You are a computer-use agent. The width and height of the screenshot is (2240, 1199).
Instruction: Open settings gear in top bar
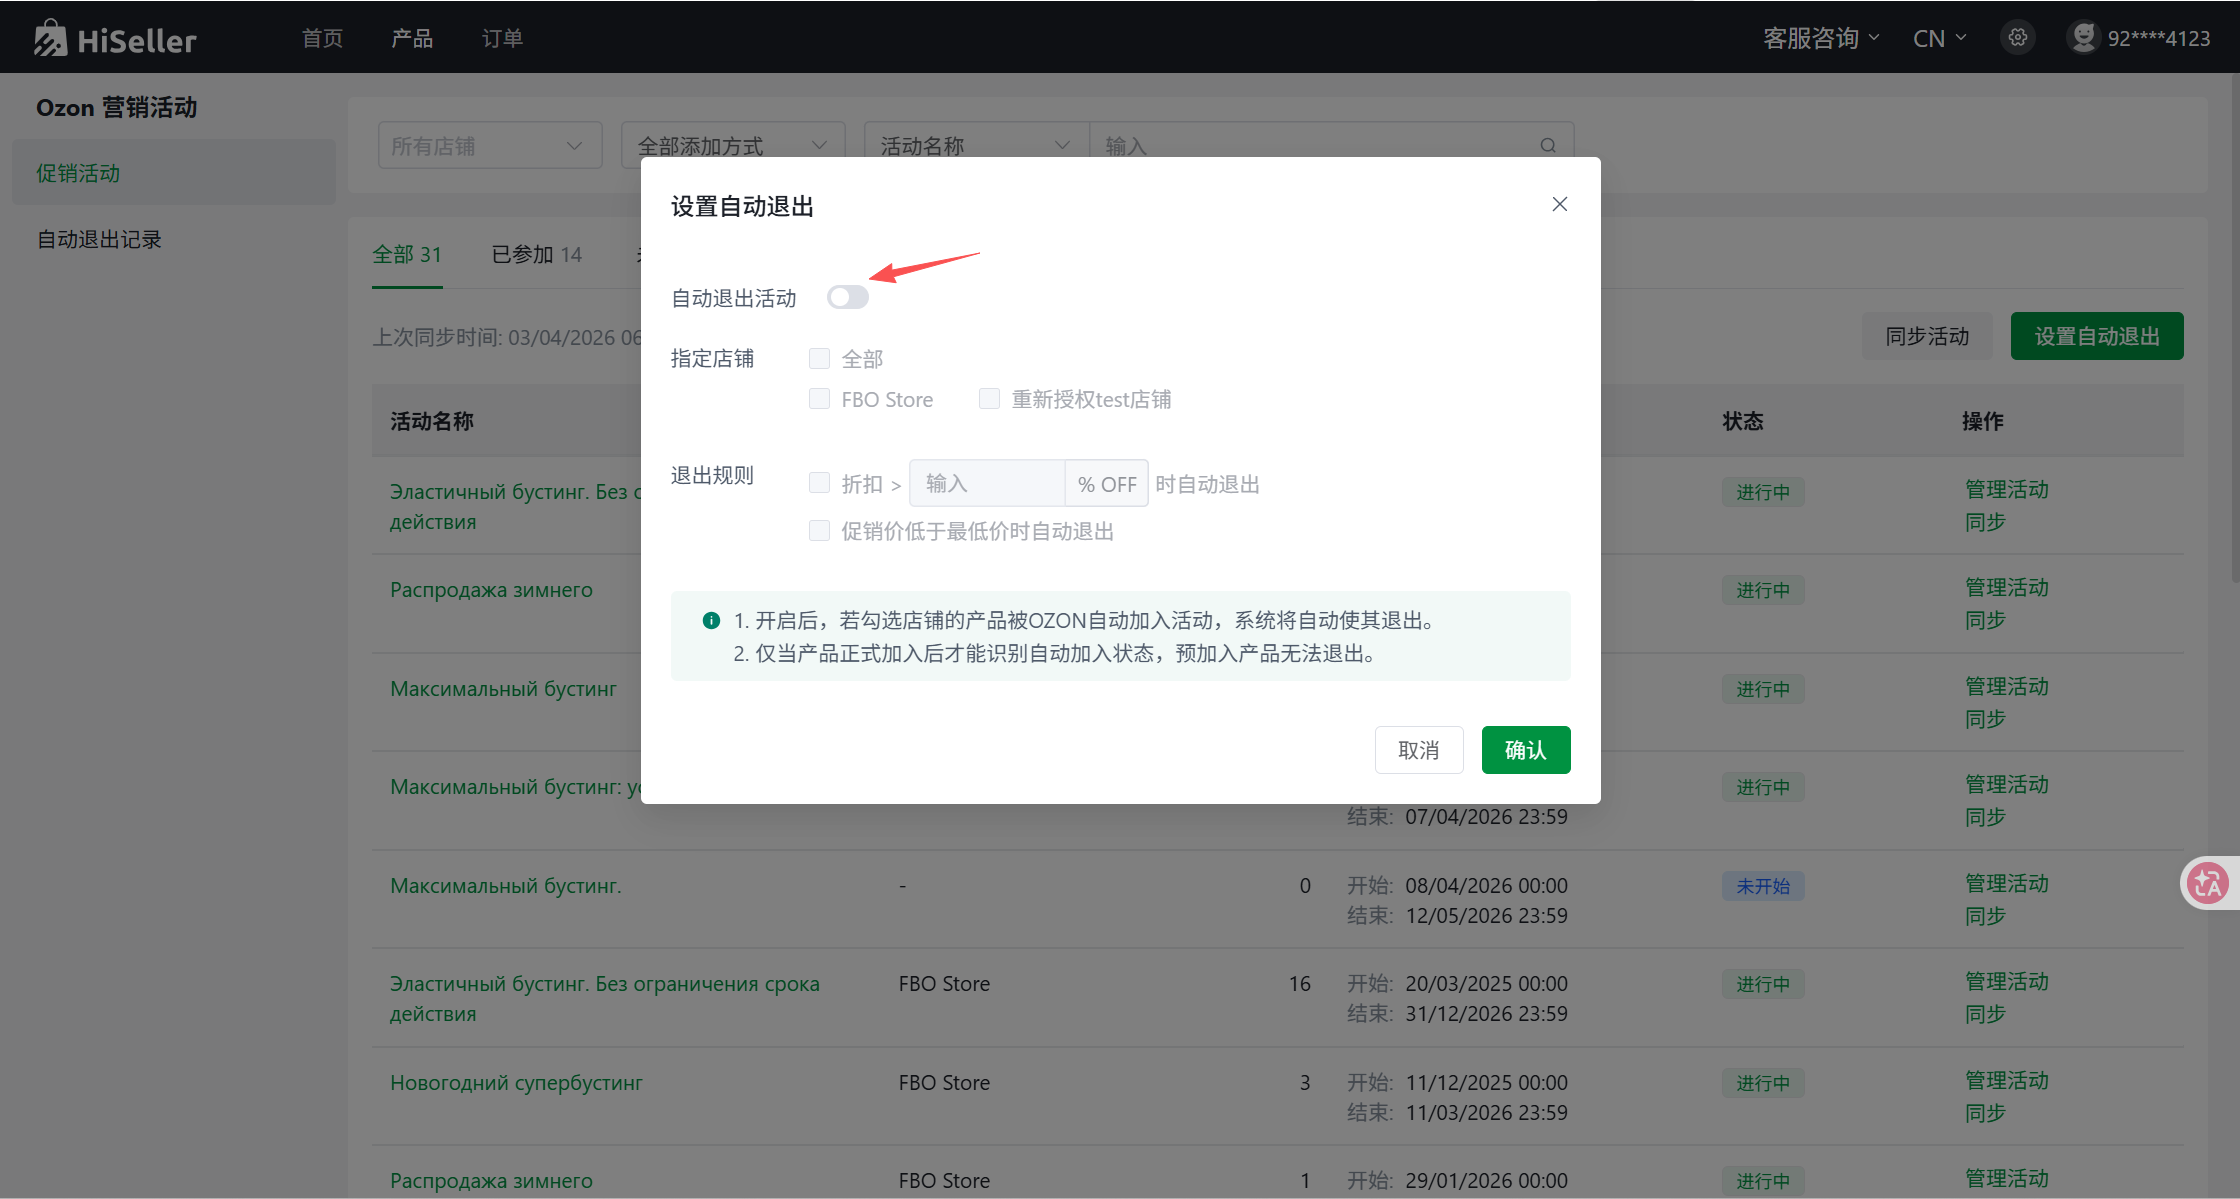click(2018, 38)
